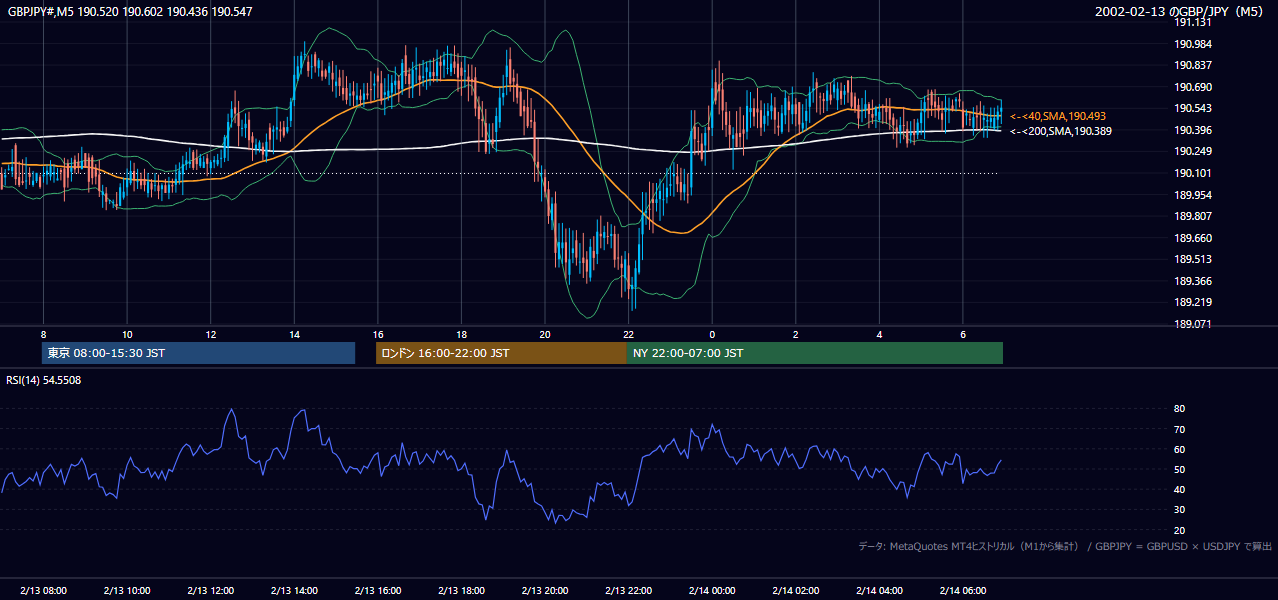Click price axis value 190.984
This screenshot has width=1278, height=600.
tap(1195, 44)
